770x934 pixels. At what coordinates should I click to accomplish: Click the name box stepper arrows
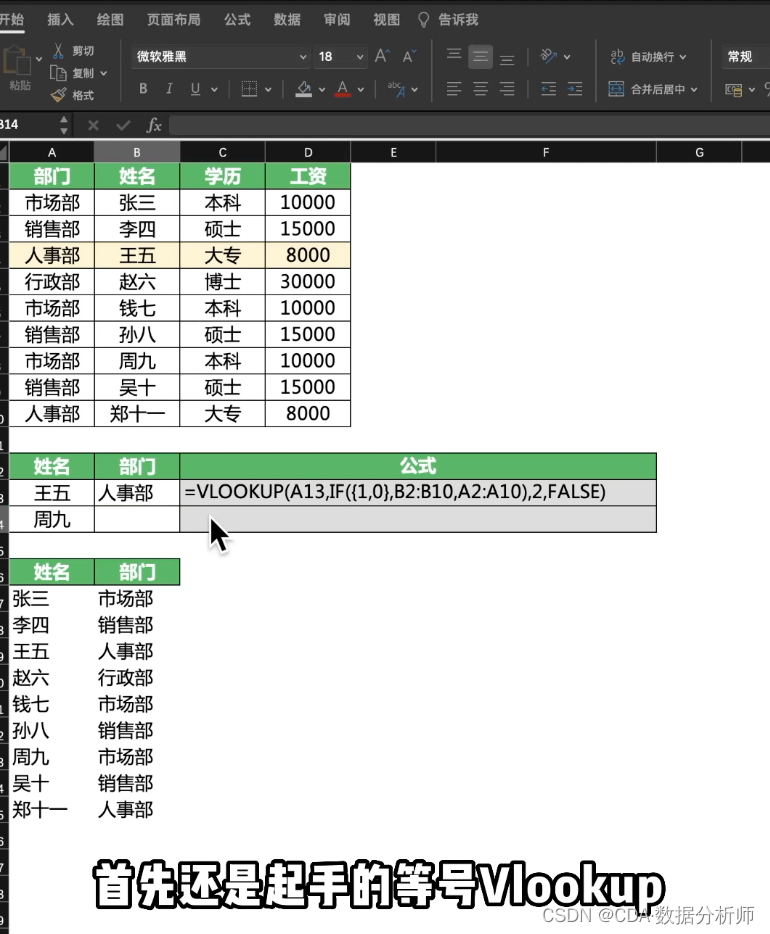pos(64,125)
